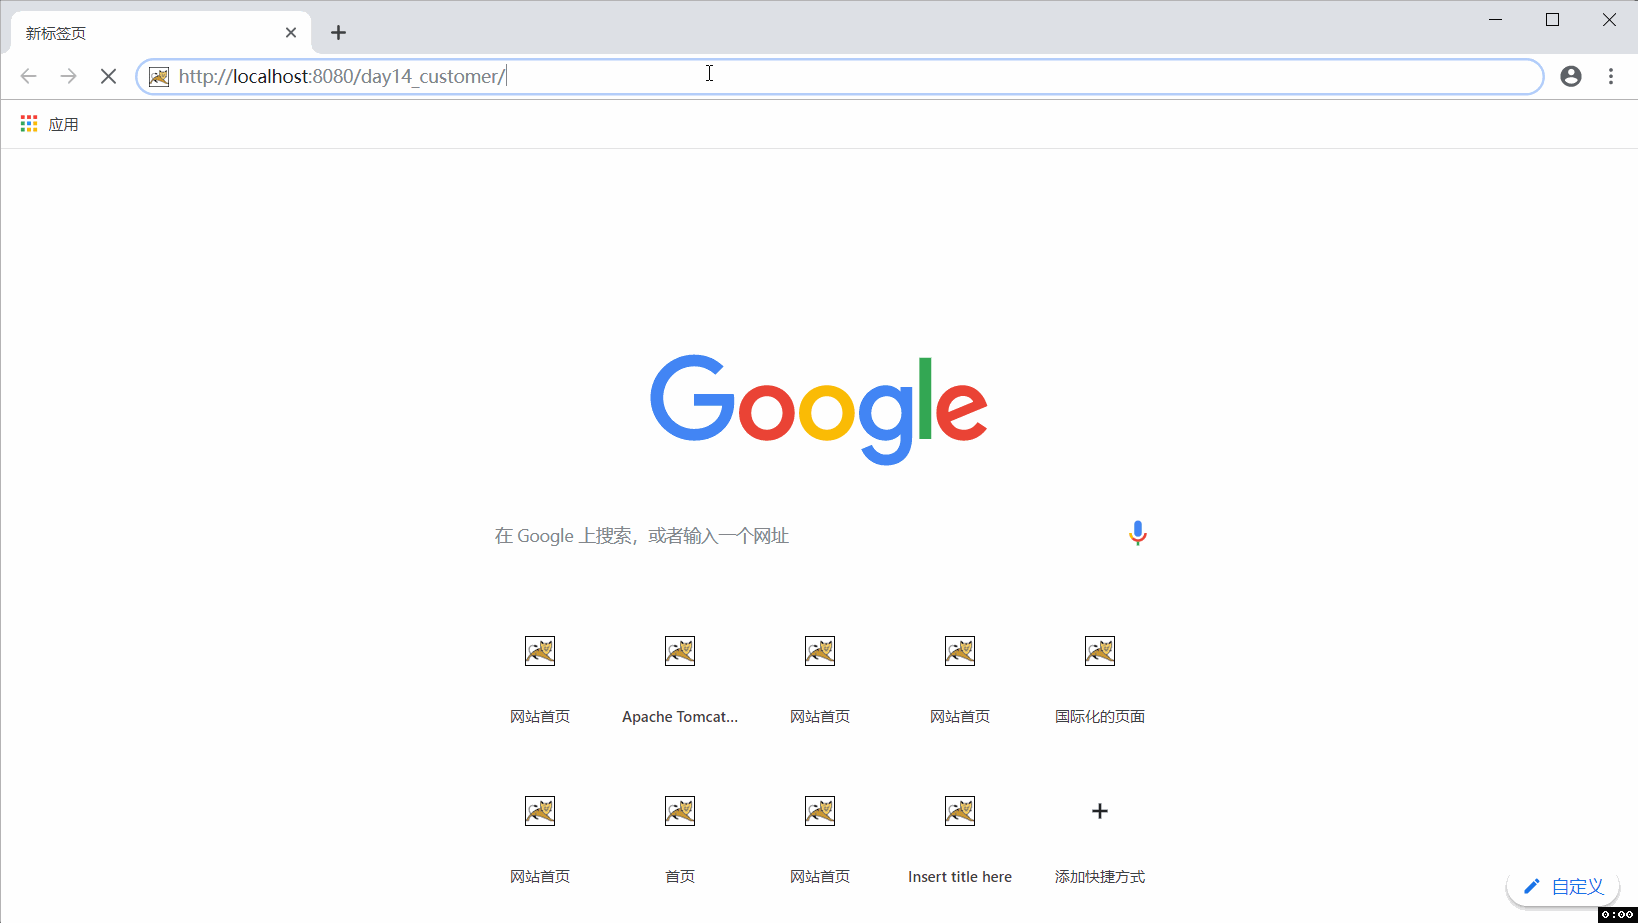
Task: Go forward to the next page
Action: (68, 76)
